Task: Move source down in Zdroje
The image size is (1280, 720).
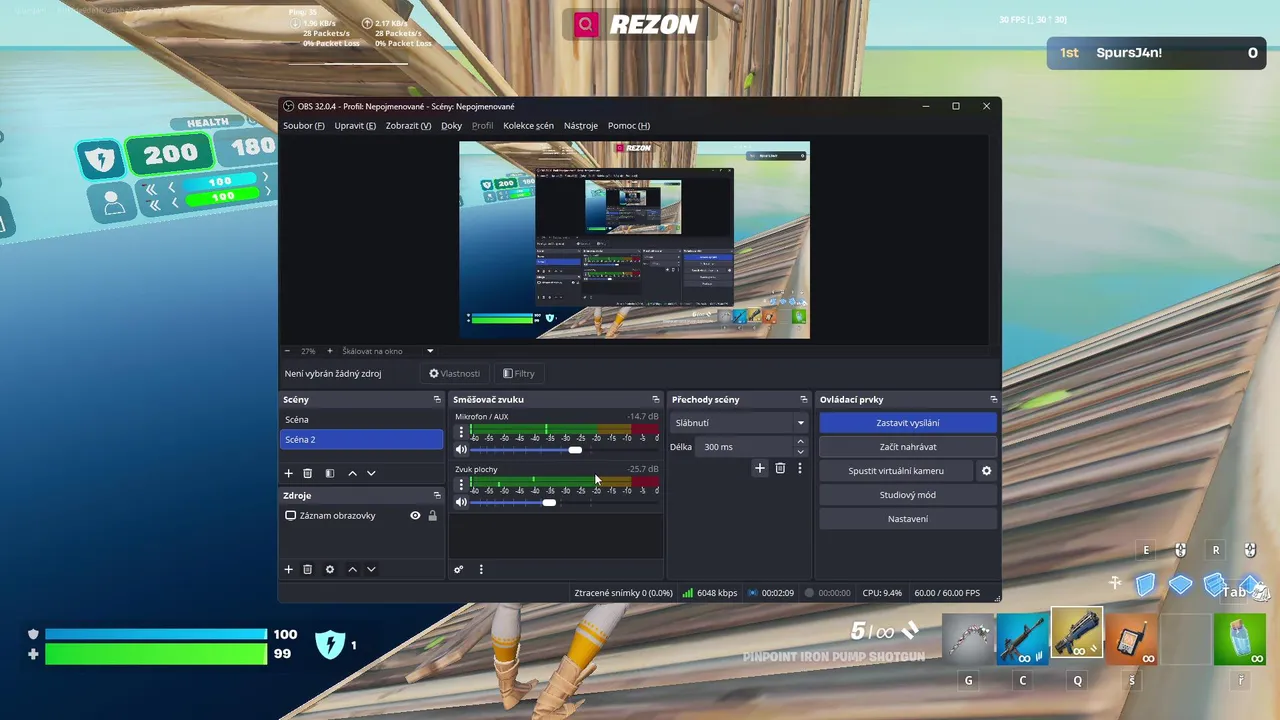Action: (x=371, y=569)
